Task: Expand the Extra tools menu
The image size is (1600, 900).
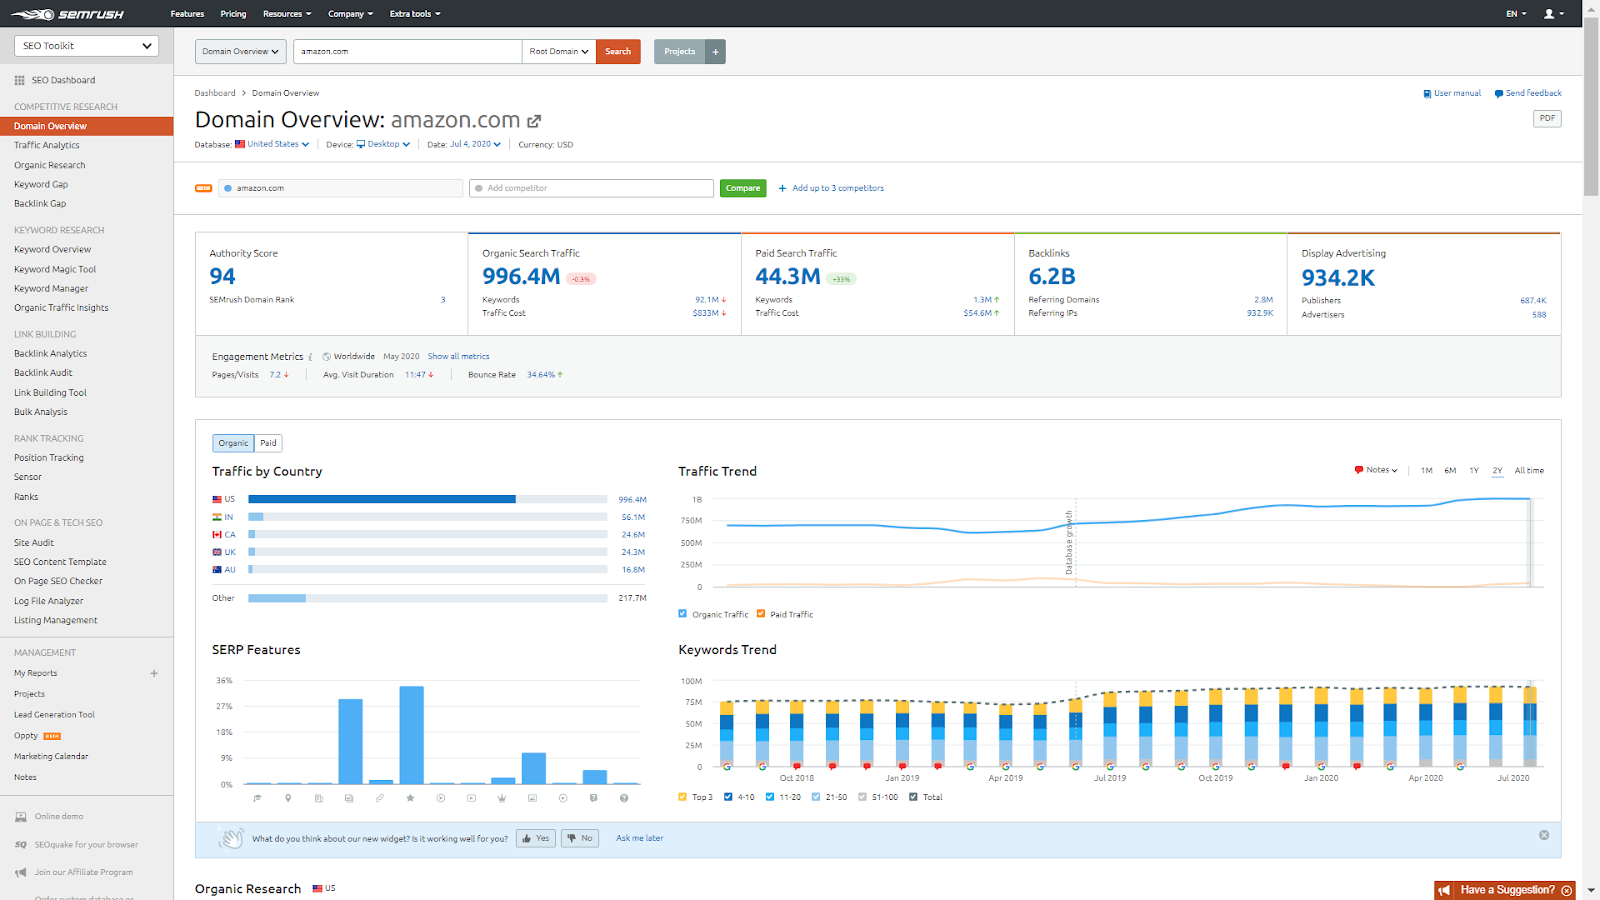Action: coord(415,14)
